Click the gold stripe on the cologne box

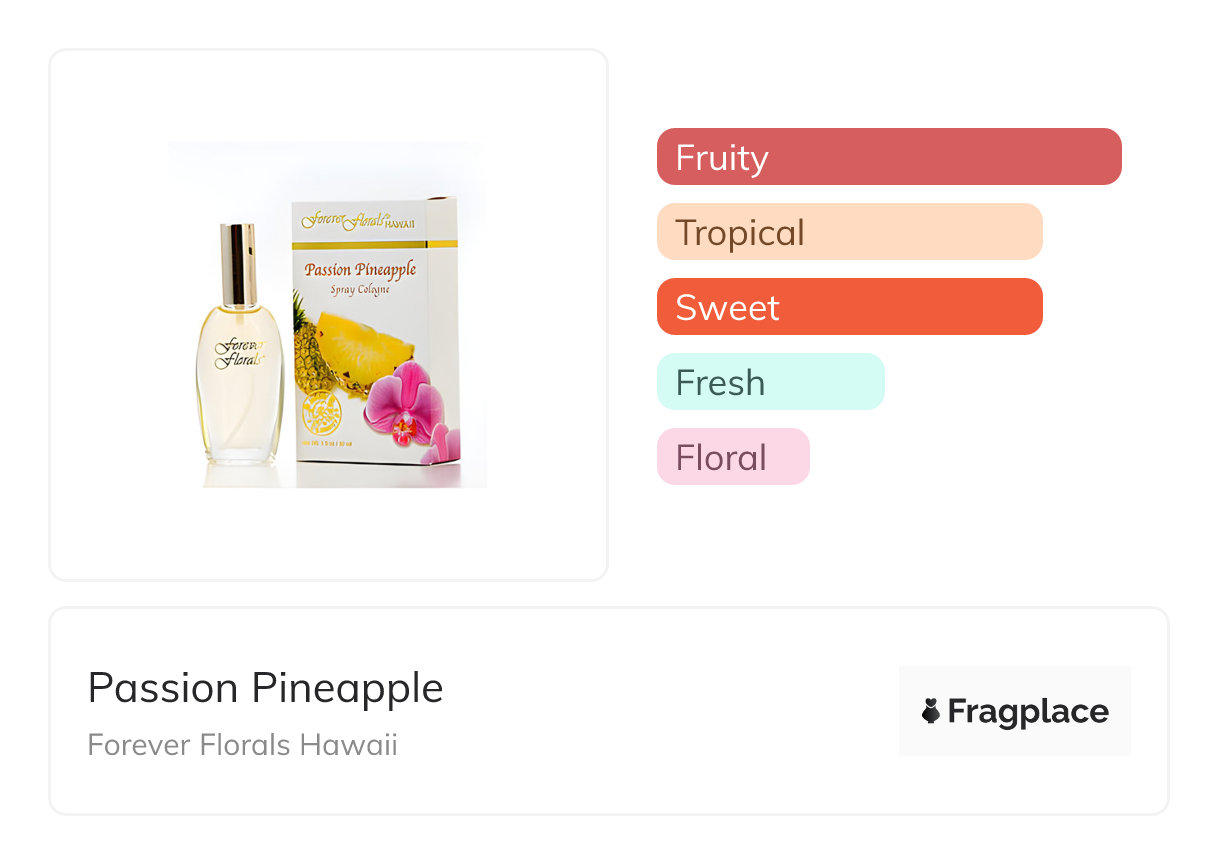pyautogui.click(x=375, y=243)
